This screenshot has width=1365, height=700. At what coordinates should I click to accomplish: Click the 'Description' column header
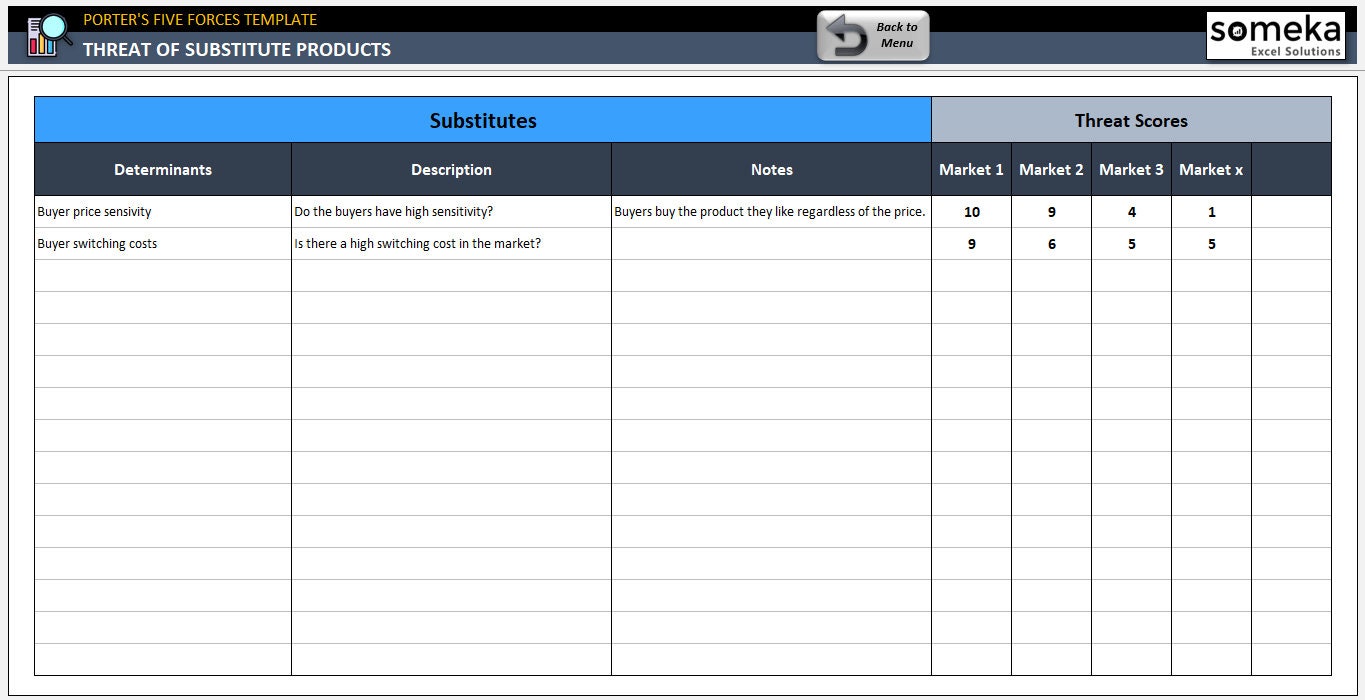pos(451,169)
